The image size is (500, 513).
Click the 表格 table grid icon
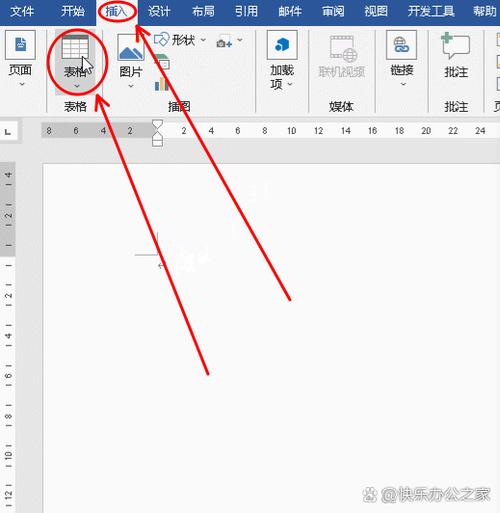(75, 47)
